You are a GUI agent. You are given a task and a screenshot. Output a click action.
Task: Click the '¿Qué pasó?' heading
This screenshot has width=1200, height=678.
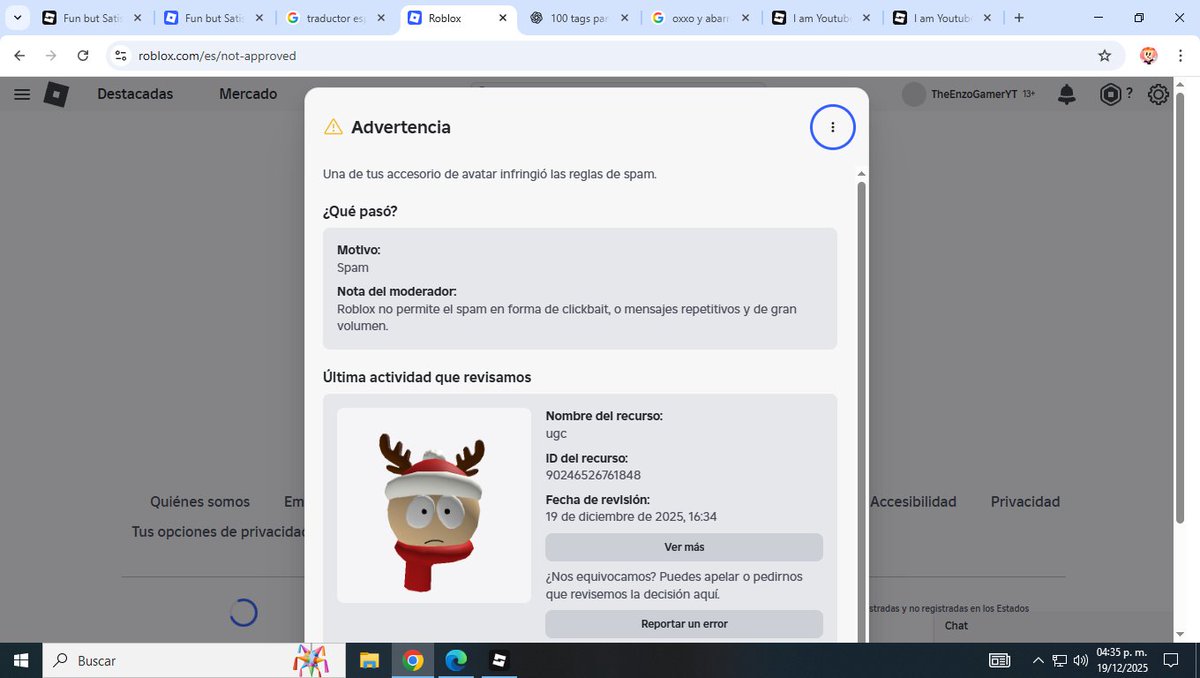pyautogui.click(x=360, y=211)
